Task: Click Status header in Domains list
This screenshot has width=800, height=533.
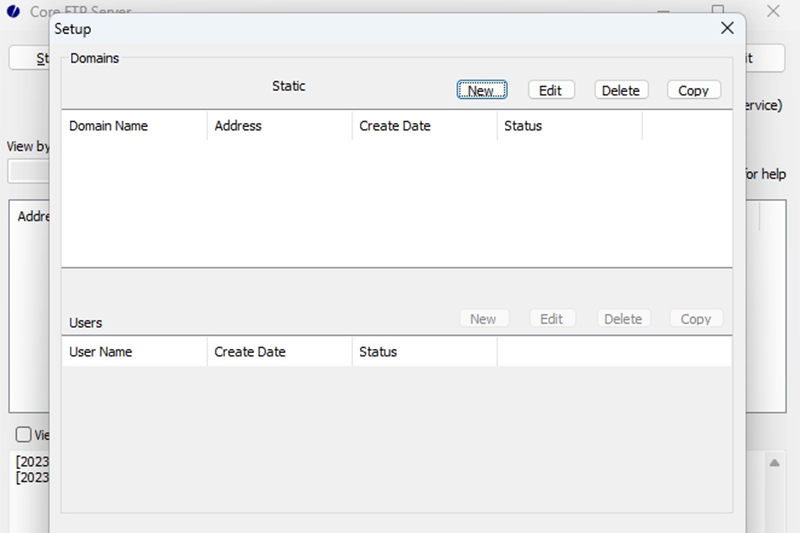Action: tap(569, 126)
